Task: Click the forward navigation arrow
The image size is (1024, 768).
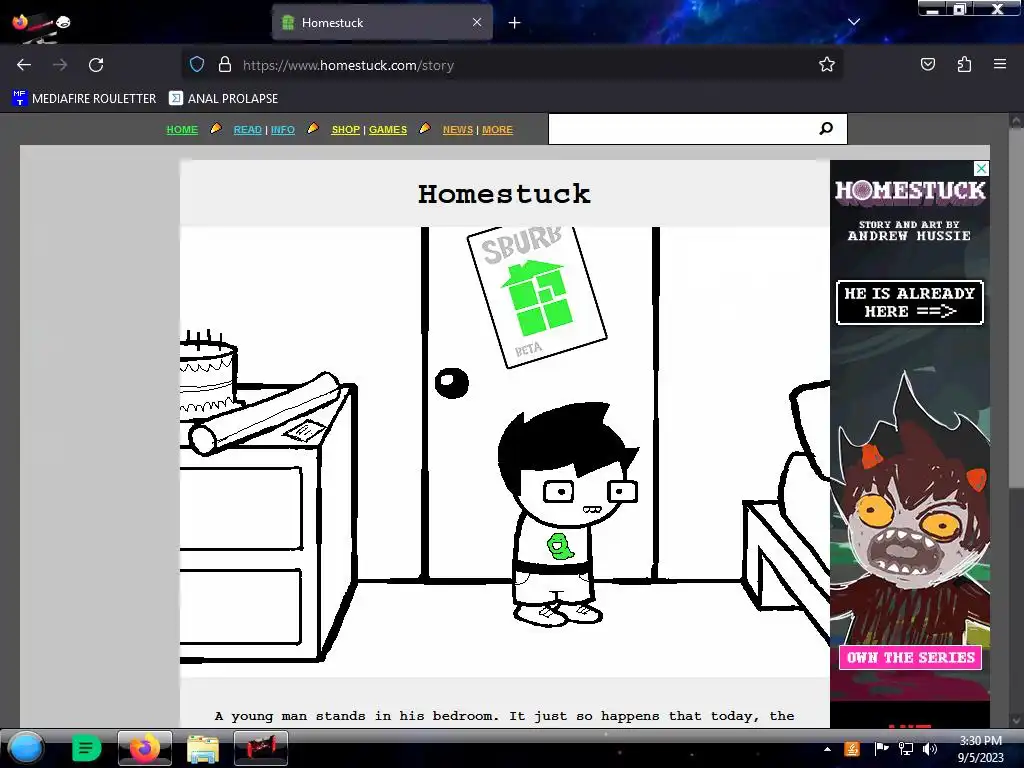Action: coord(60,65)
